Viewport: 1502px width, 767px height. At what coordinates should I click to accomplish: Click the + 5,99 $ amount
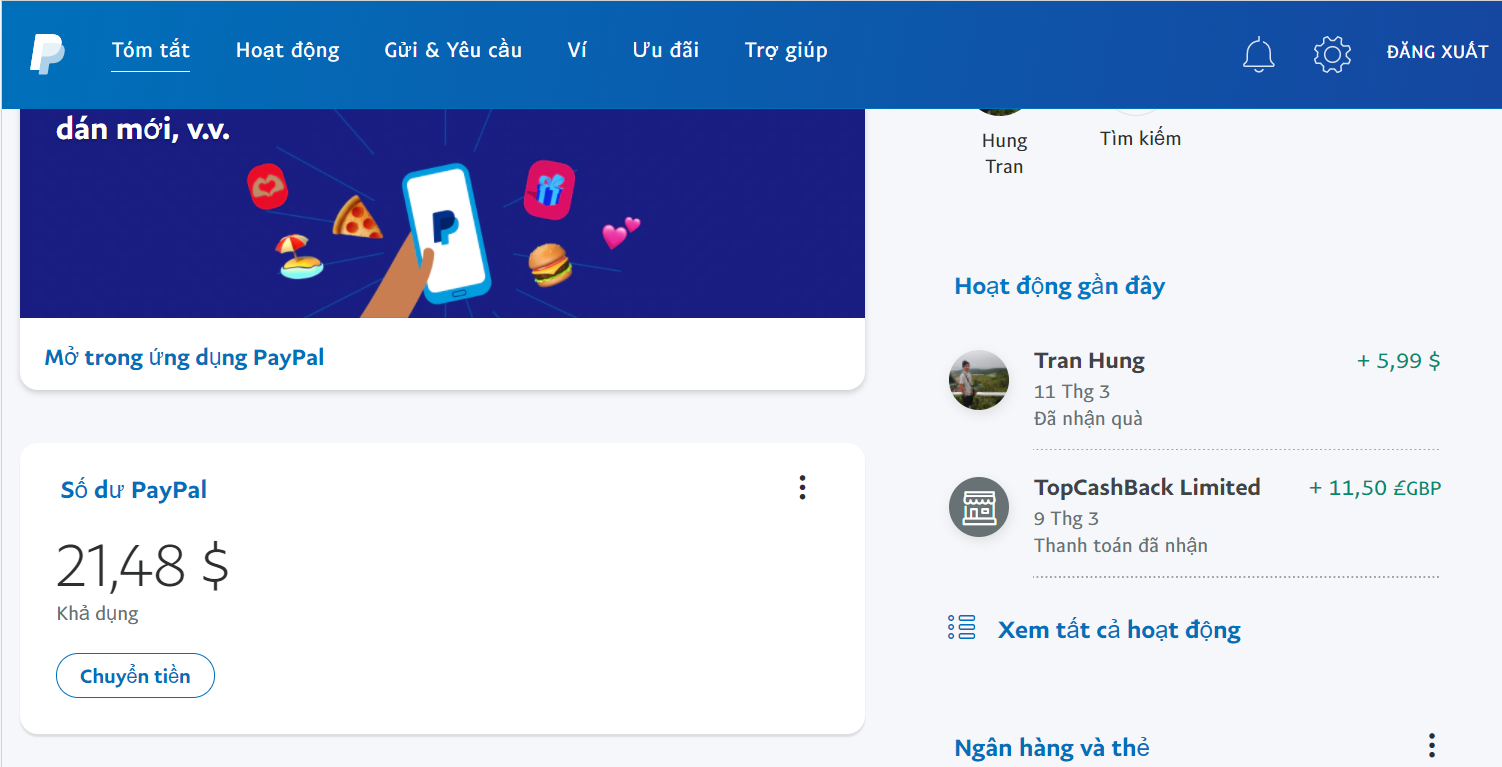[x=1399, y=361]
